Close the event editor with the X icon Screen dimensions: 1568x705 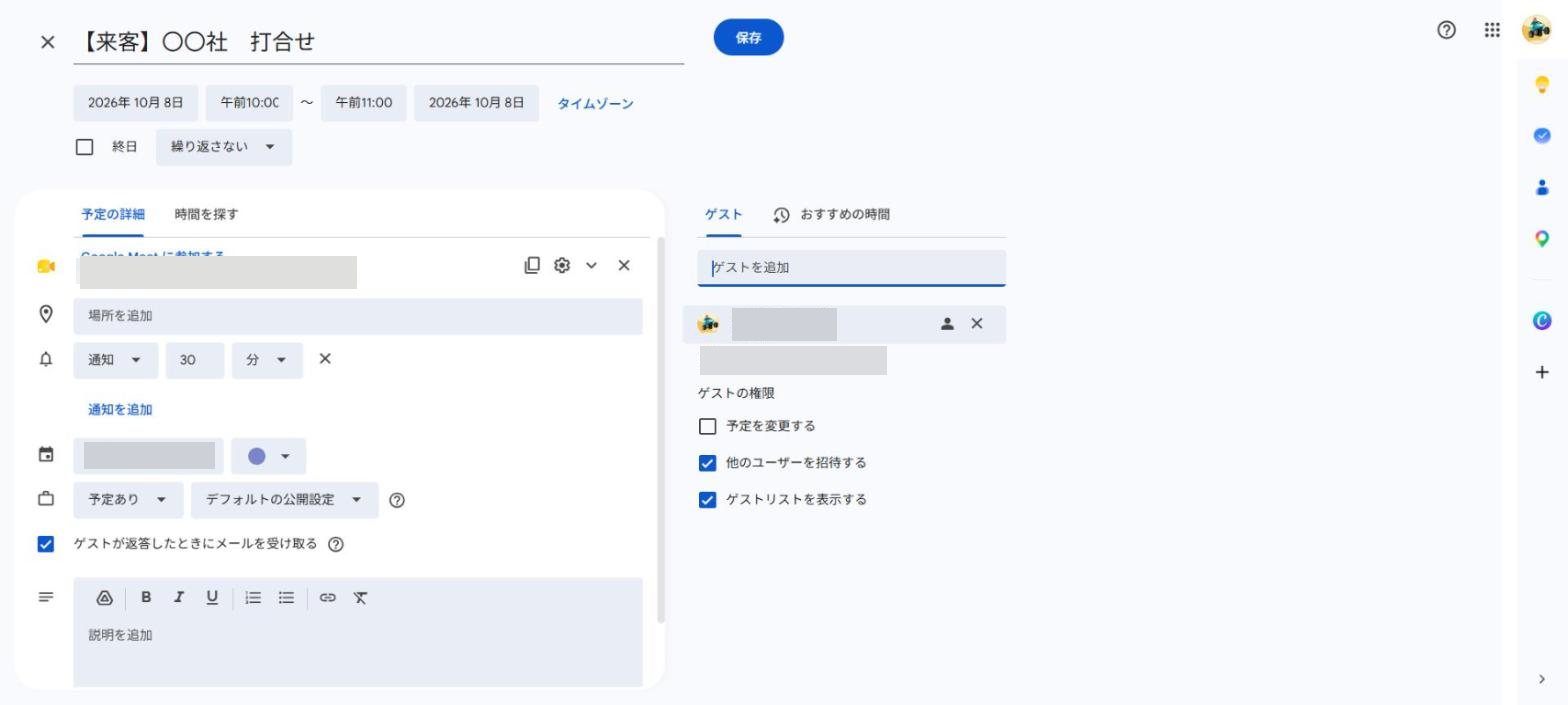[x=47, y=42]
